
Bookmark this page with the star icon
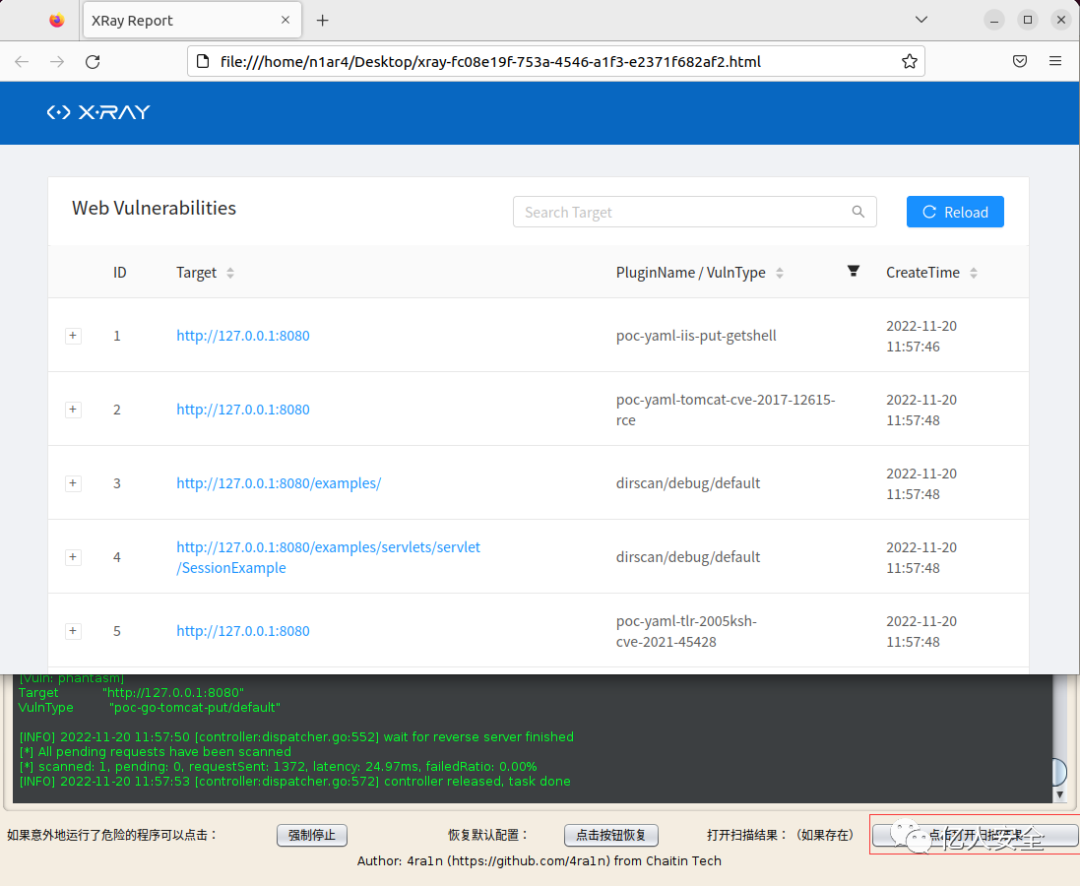tap(909, 61)
